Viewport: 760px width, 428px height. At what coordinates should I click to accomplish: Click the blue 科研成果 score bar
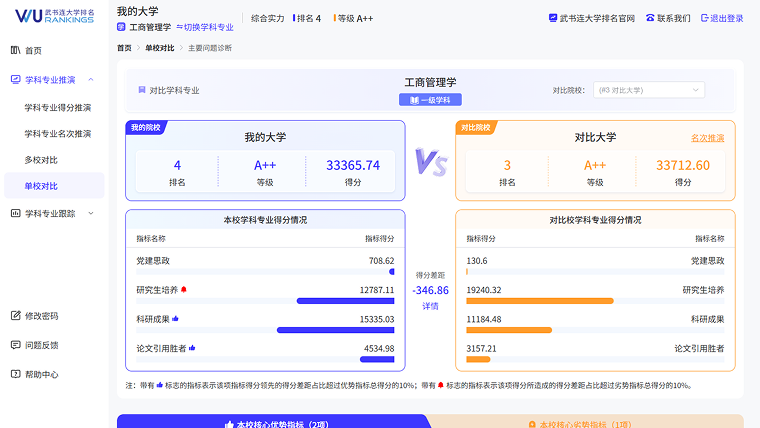(335, 330)
